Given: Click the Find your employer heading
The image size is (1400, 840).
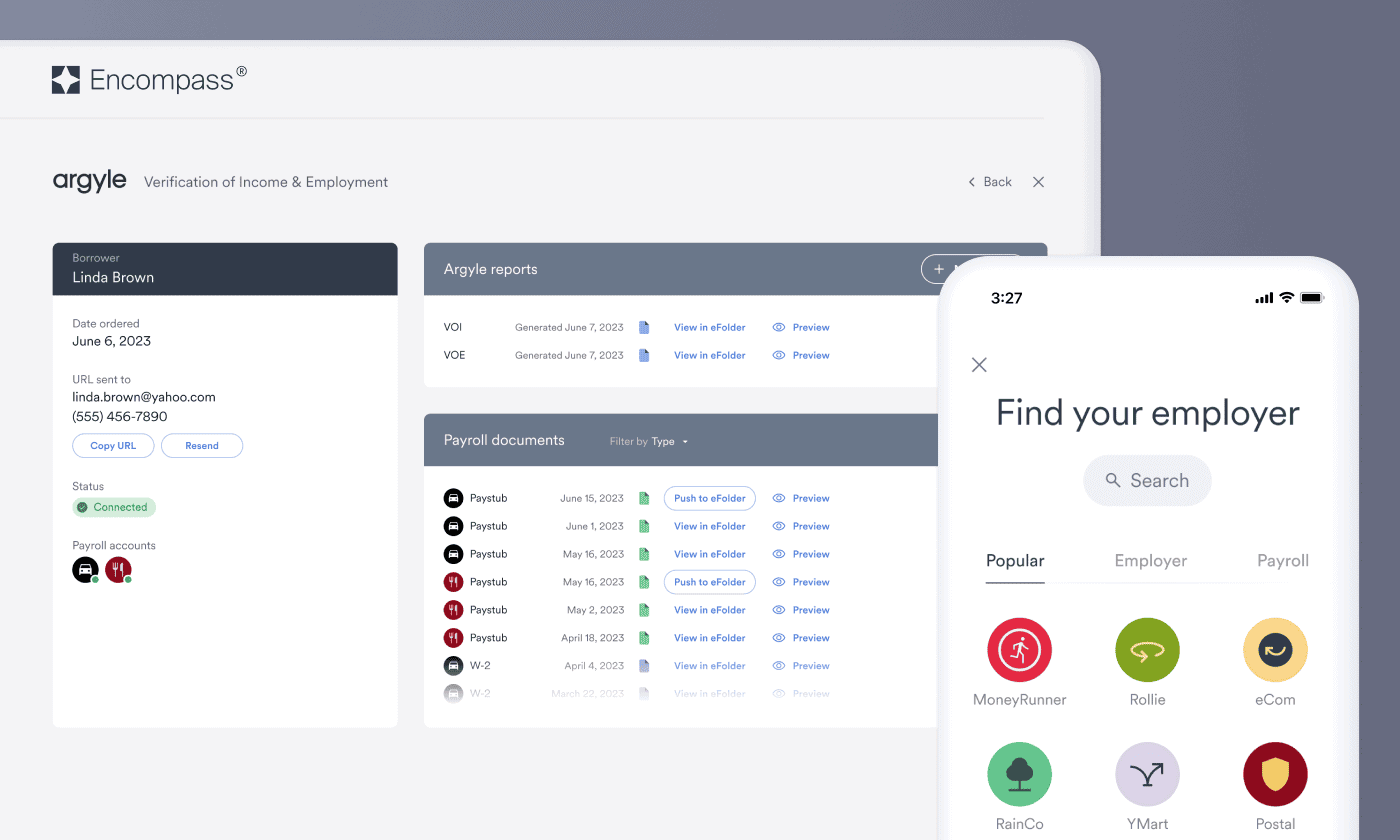Looking at the screenshot, I should (x=1147, y=413).
